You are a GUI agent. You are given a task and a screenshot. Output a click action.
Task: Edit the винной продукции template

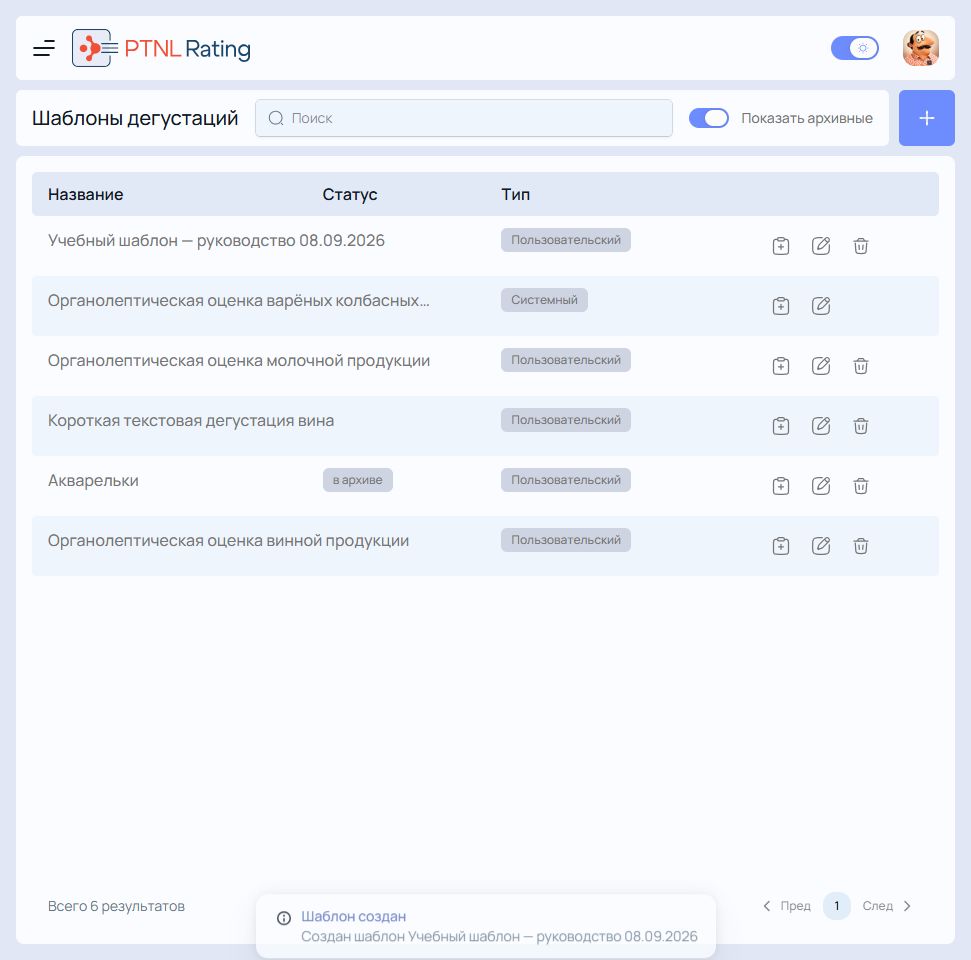click(x=821, y=546)
